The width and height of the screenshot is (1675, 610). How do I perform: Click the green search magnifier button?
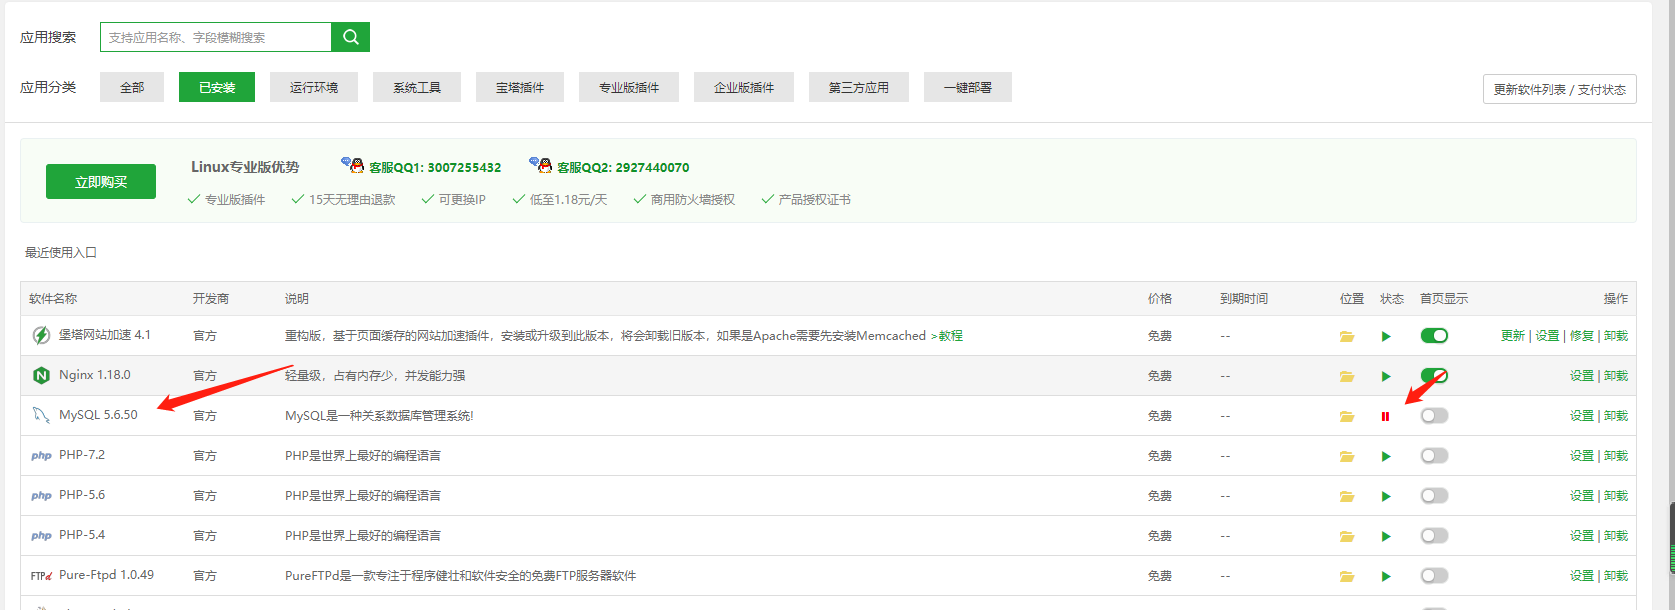pos(350,37)
